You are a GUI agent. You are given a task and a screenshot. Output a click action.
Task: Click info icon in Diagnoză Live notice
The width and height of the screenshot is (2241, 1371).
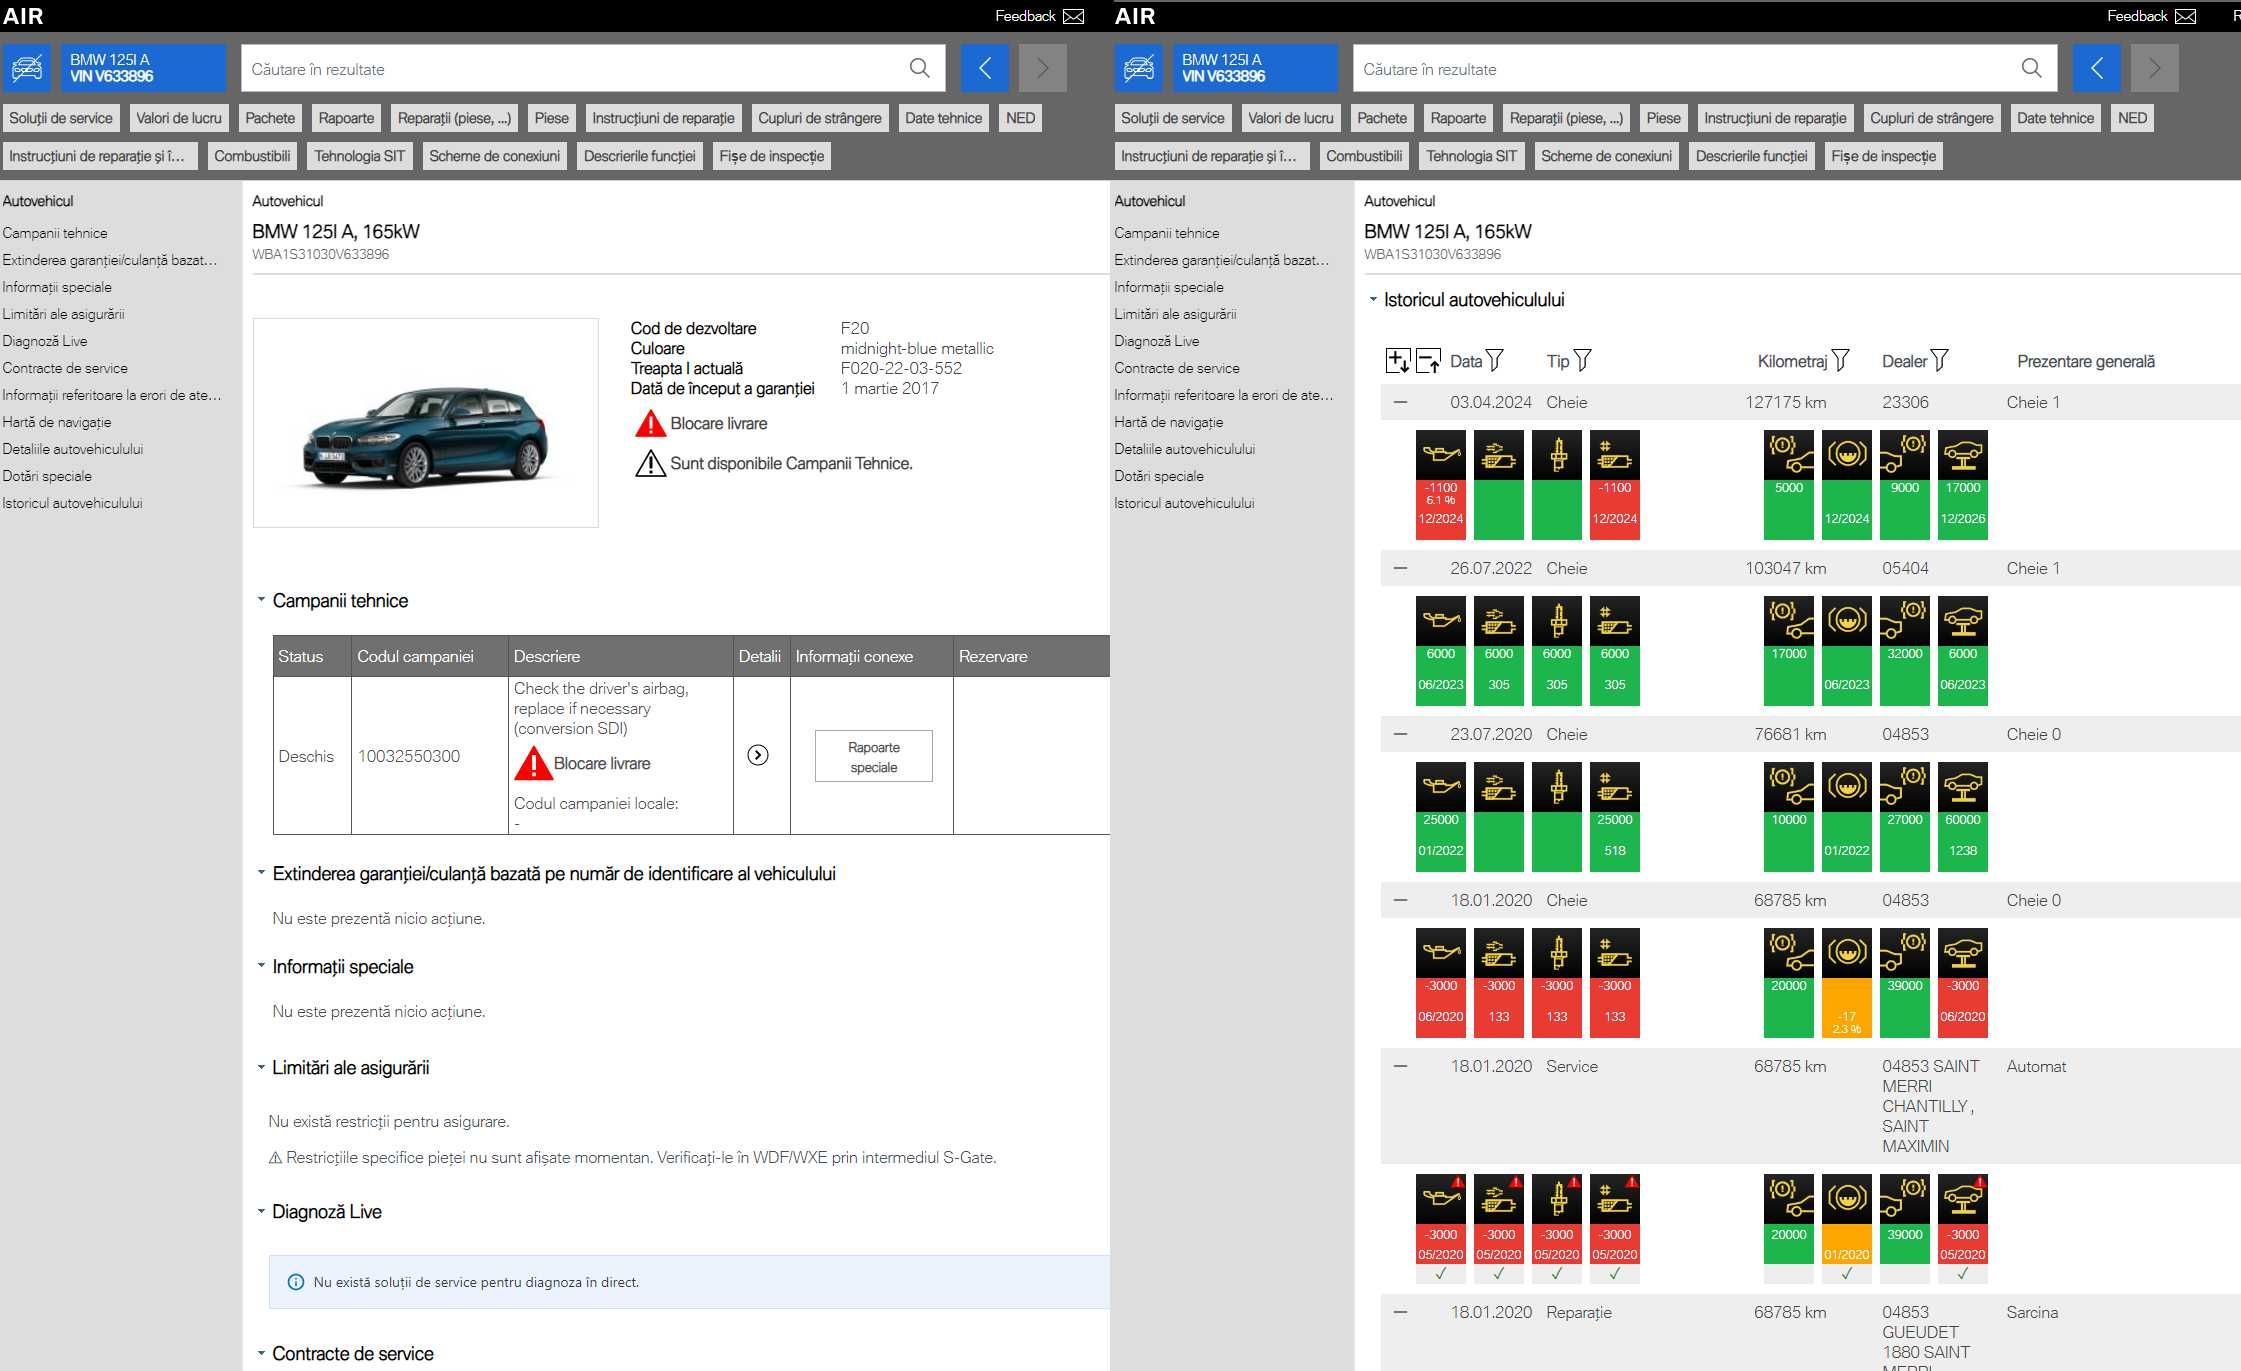tap(296, 1282)
